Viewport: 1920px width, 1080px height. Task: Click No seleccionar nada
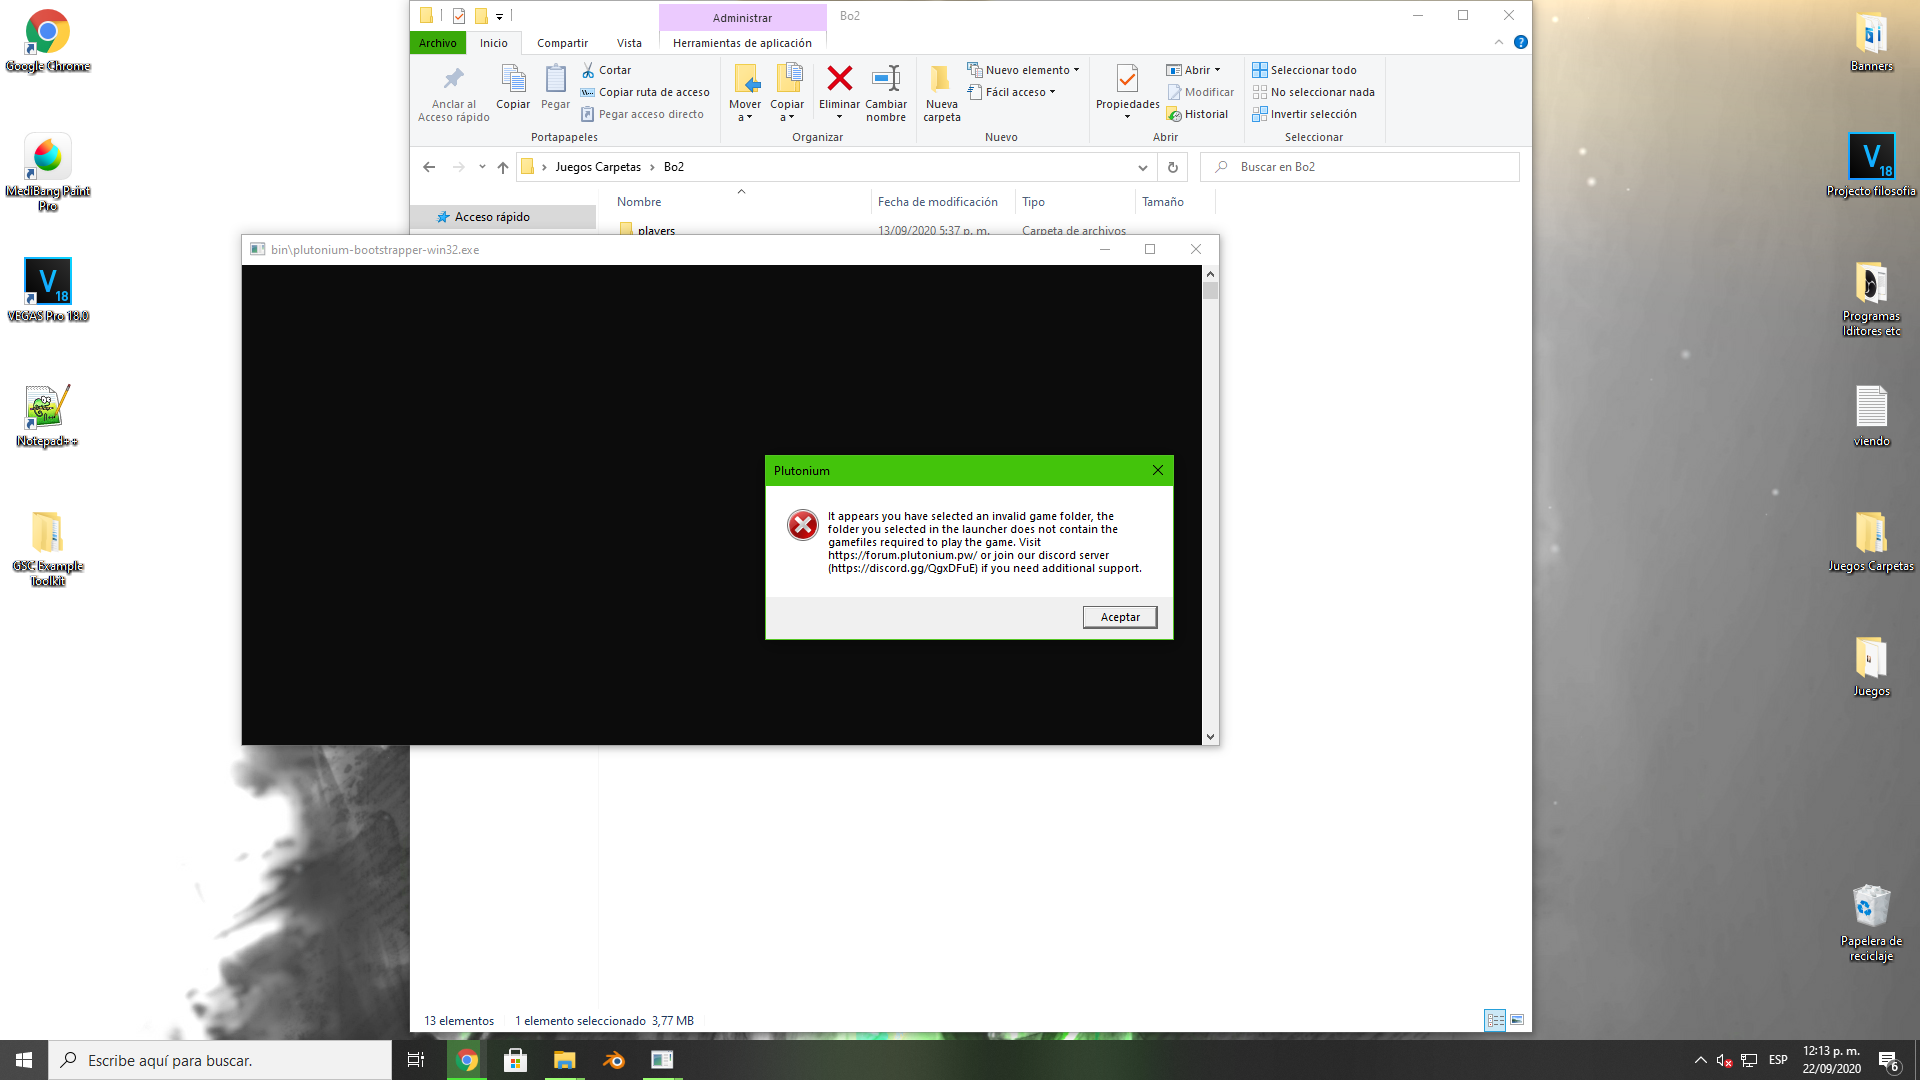click(x=1313, y=92)
